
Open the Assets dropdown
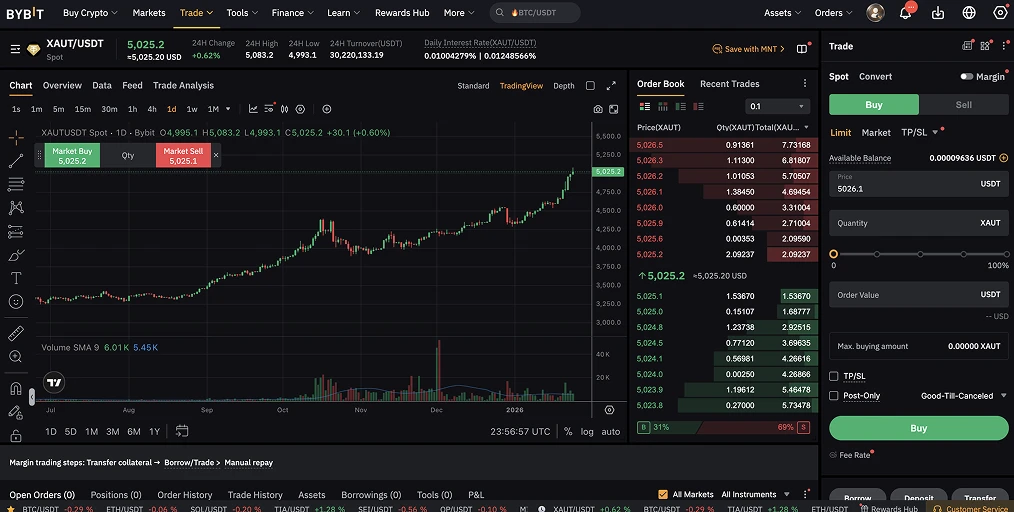pyautogui.click(x=782, y=12)
